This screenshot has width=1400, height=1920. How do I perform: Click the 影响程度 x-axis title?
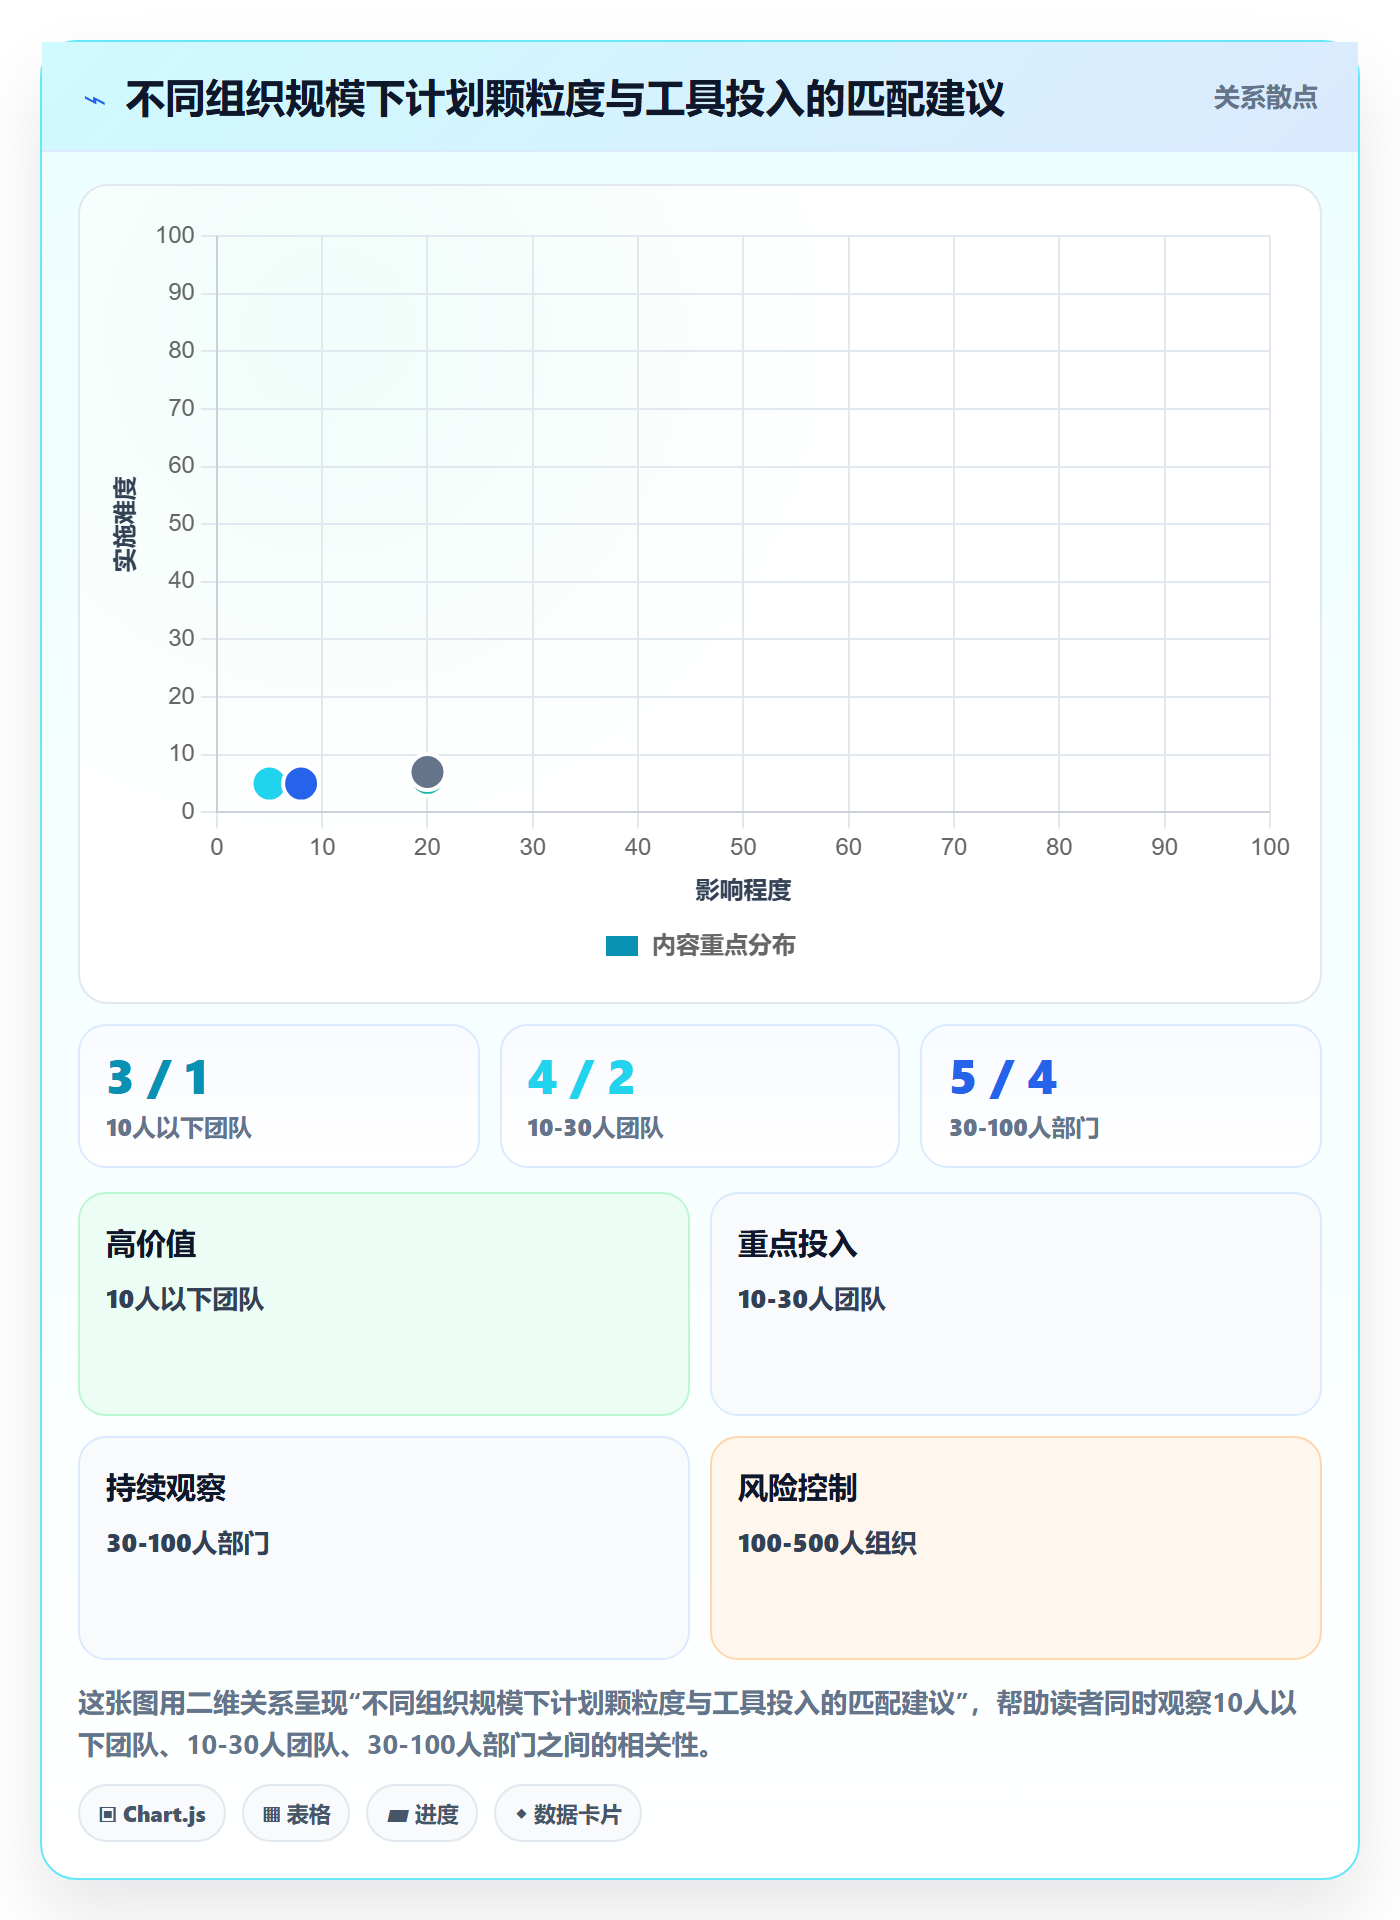743,890
